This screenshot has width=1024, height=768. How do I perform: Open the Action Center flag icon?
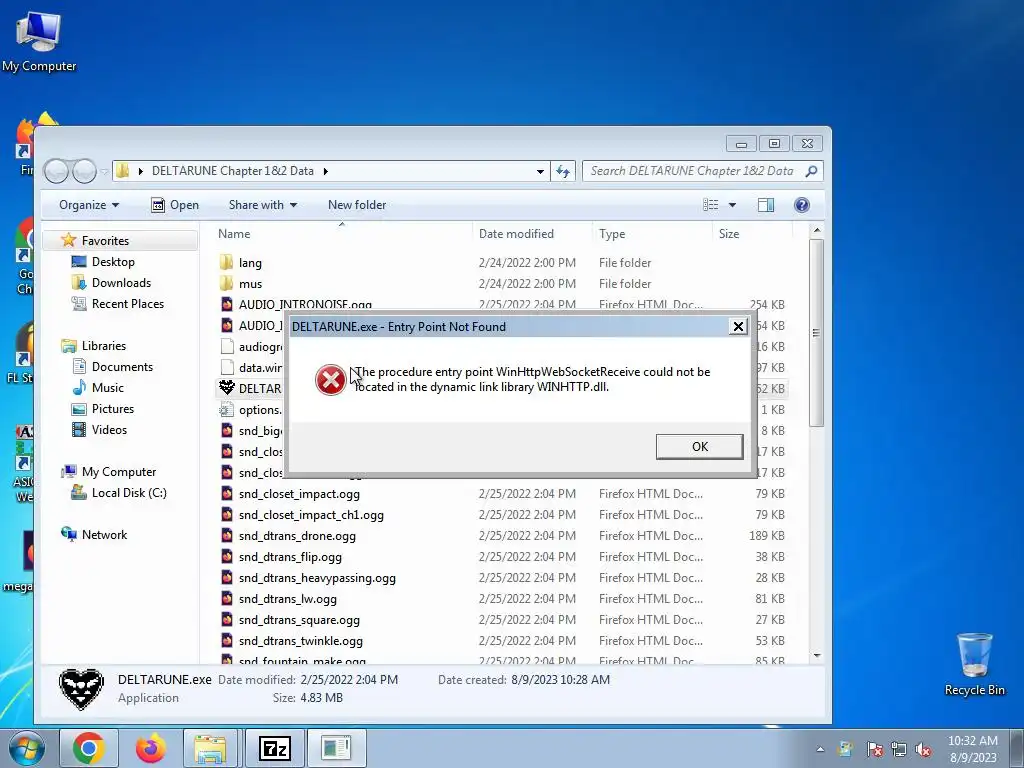tap(874, 749)
